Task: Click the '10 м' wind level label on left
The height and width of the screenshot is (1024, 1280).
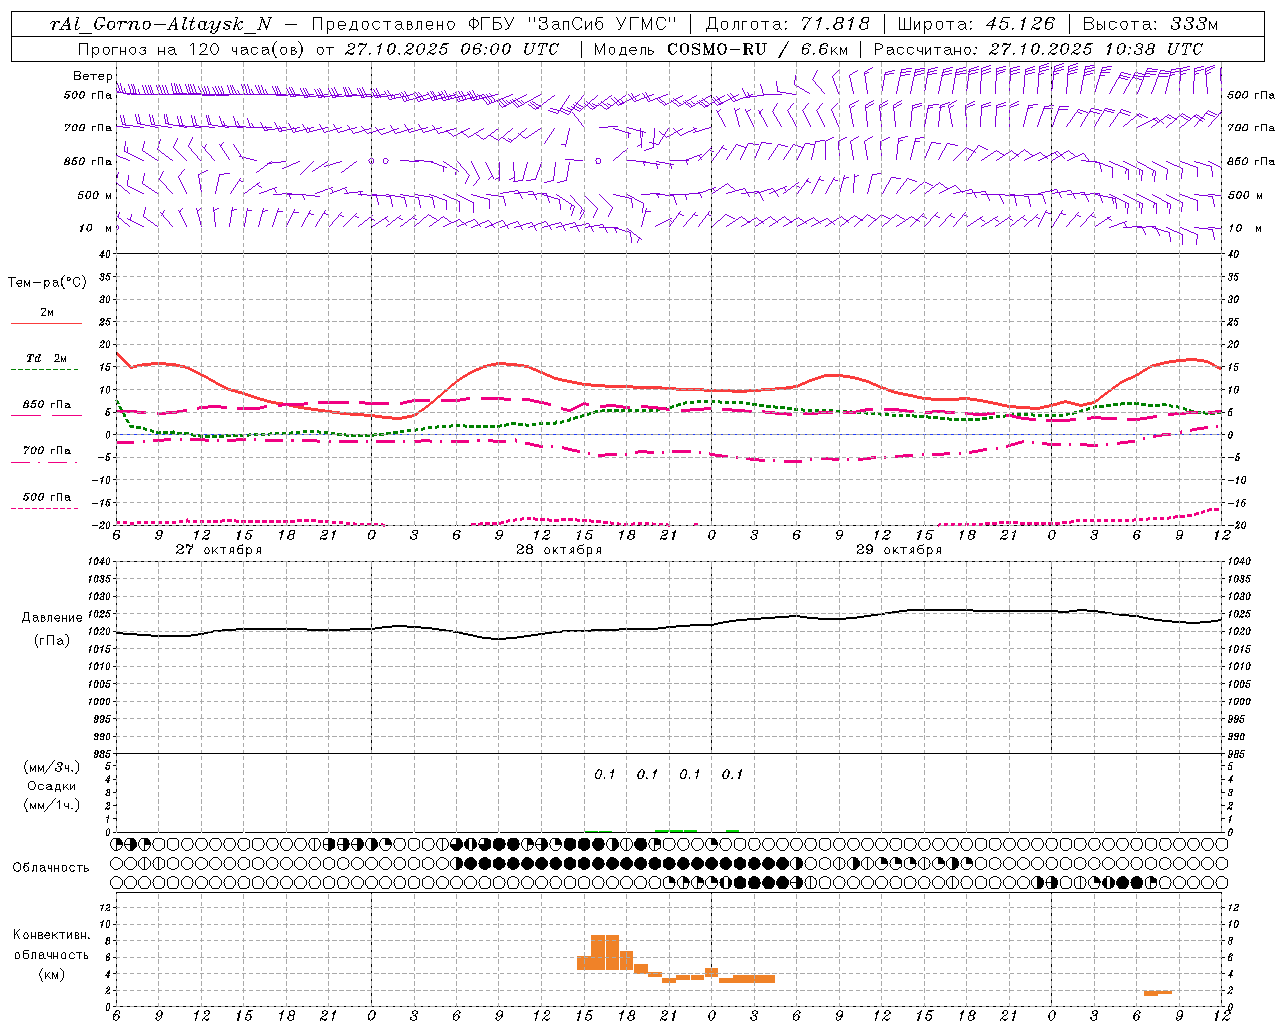Action: tap(96, 228)
